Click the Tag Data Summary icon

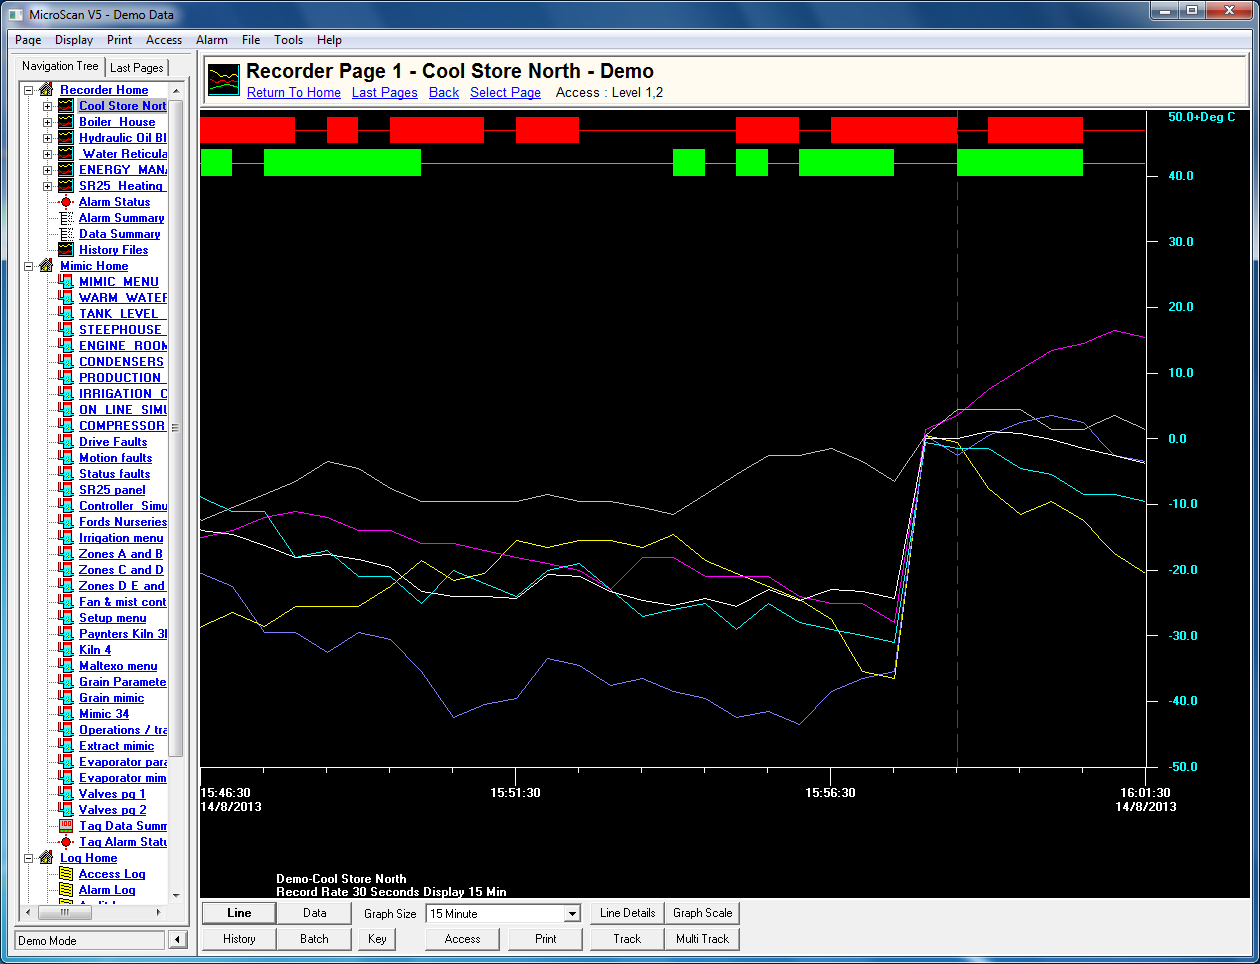tap(66, 826)
